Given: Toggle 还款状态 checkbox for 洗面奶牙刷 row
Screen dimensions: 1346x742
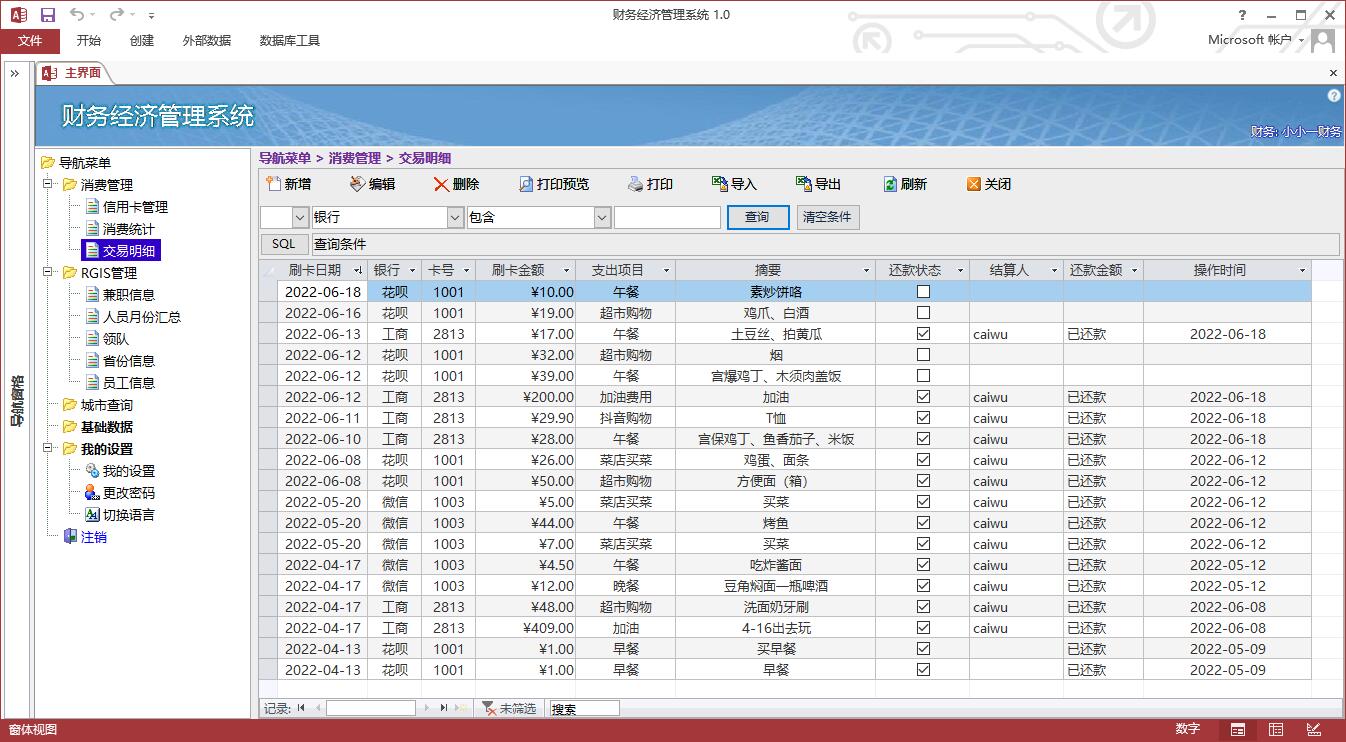Looking at the screenshot, I should tap(923, 607).
